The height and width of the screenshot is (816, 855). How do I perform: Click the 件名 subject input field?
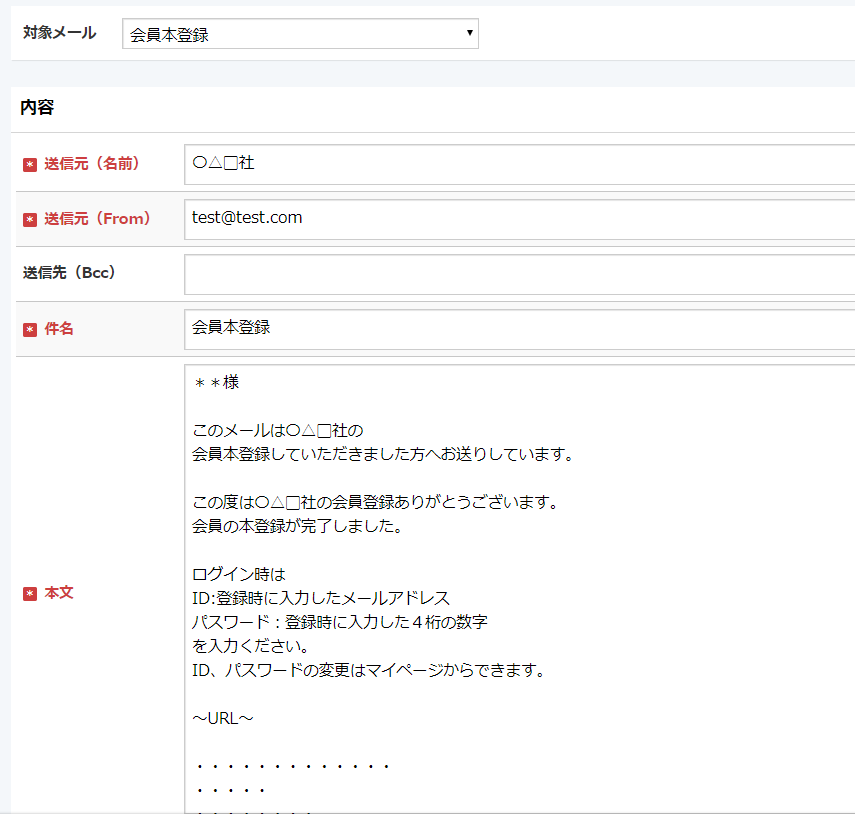point(520,329)
